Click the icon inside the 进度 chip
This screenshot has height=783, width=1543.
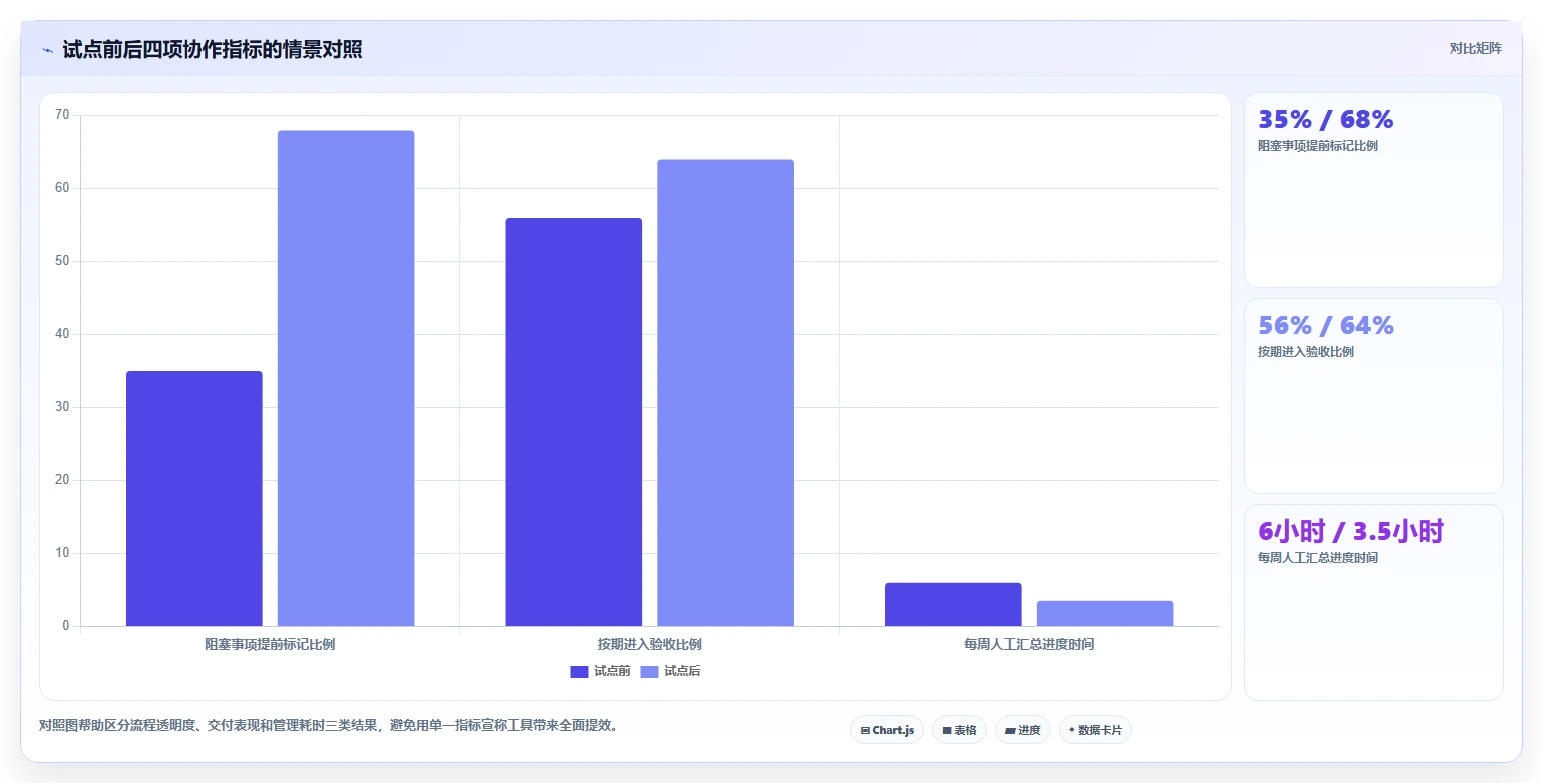click(x=1010, y=730)
